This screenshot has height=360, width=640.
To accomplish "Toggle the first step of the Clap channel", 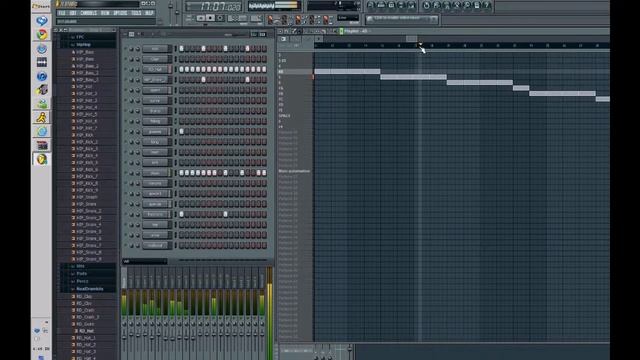I will pyautogui.click(x=182, y=59).
